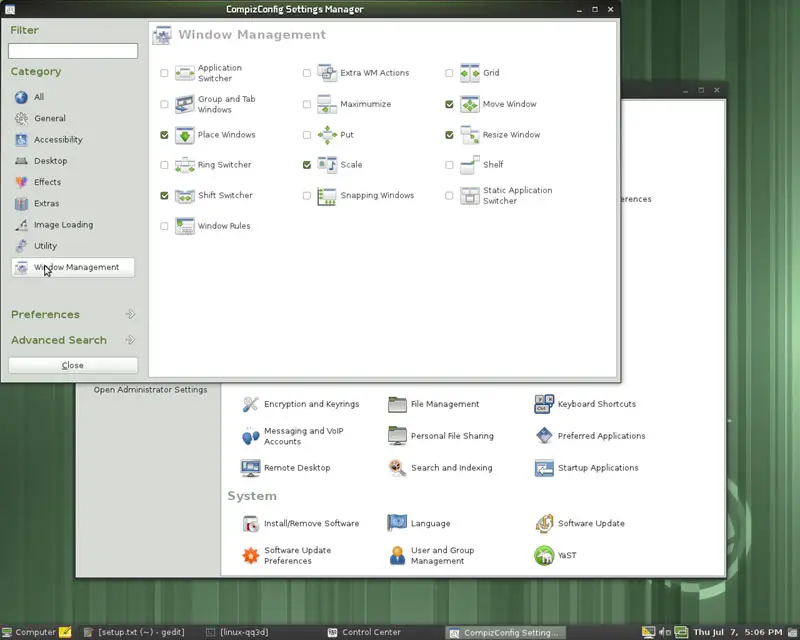Image resolution: width=800 pixels, height=640 pixels.
Task: Select the All category
Action: tap(73, 97)
